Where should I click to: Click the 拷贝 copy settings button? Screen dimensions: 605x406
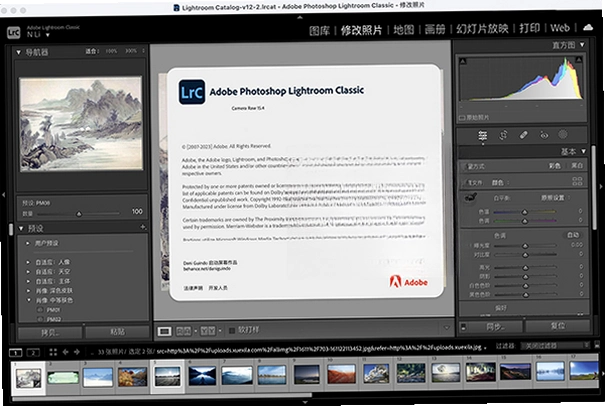coord(50,332)
